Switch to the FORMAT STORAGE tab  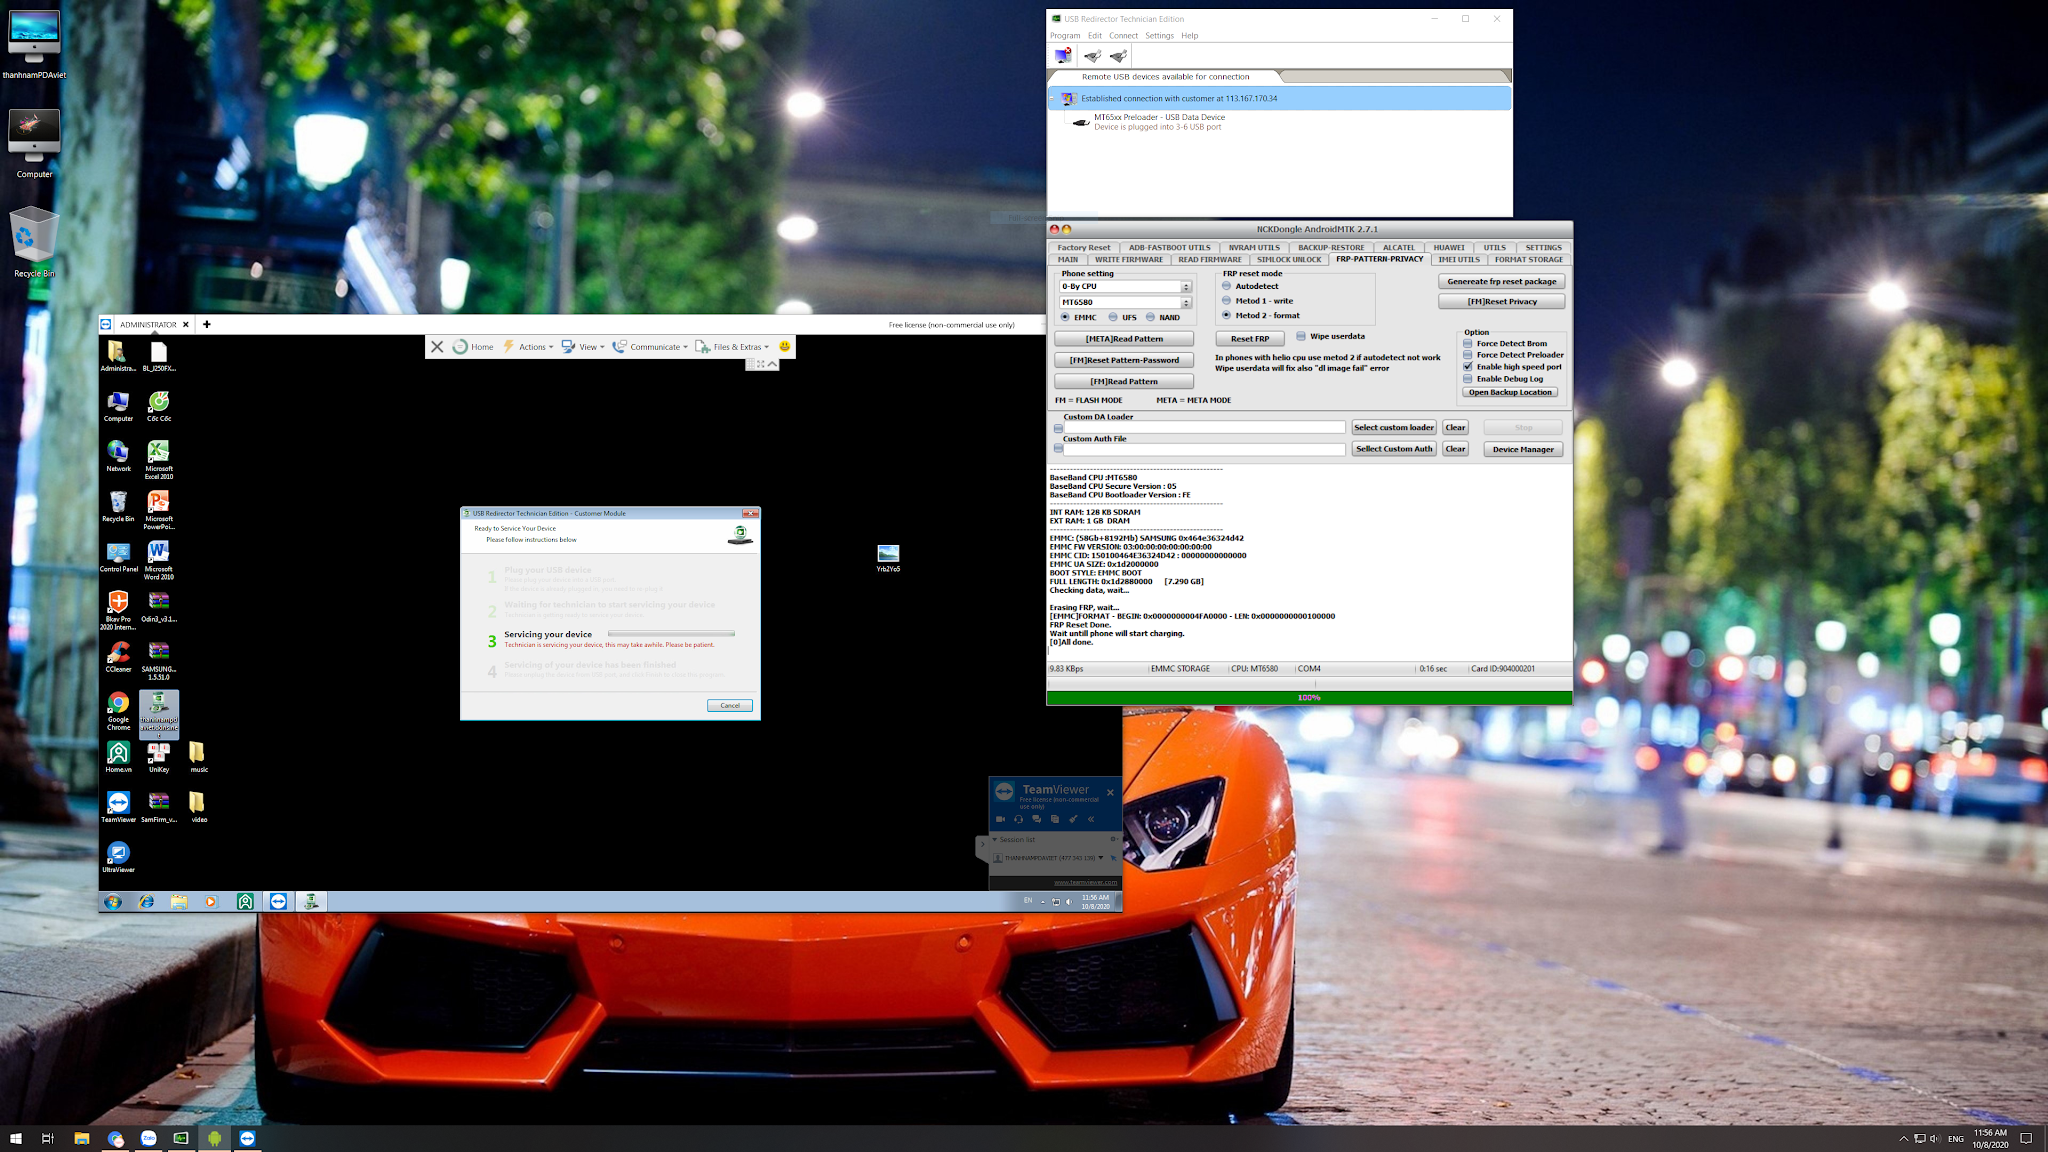tap(1528, 260)
